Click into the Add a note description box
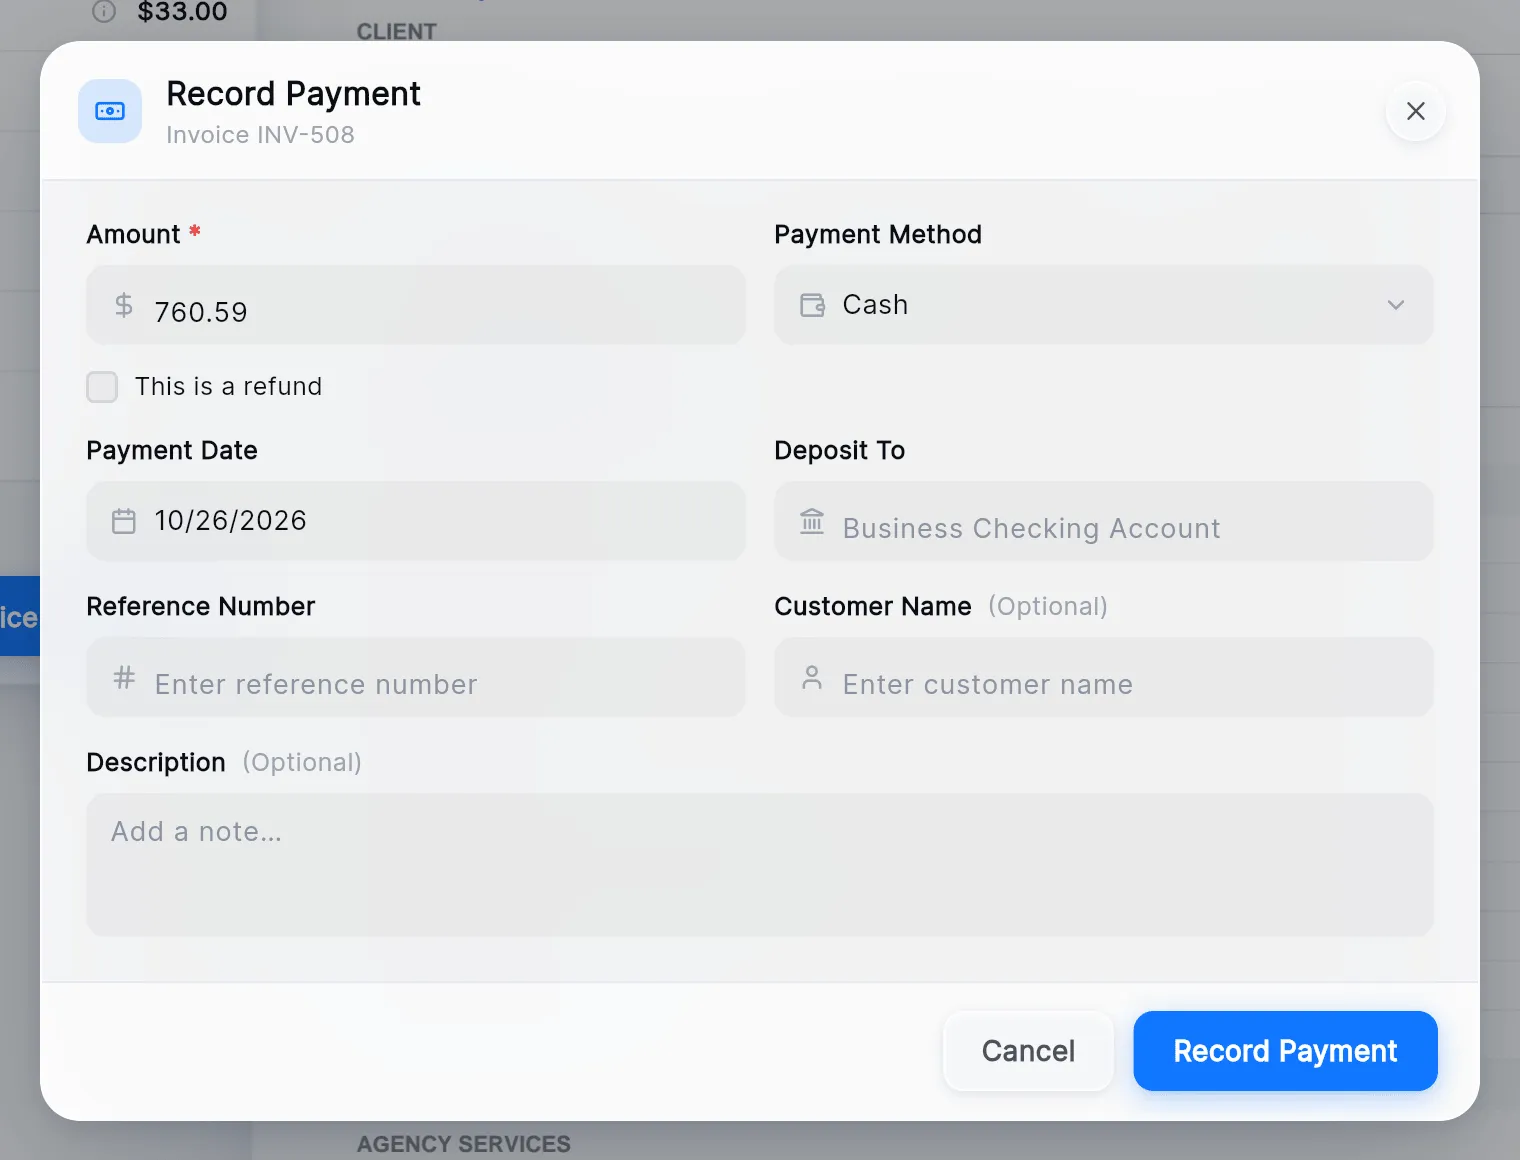The width and height of the screenshot is (1520, 1160). coord(760,865)
